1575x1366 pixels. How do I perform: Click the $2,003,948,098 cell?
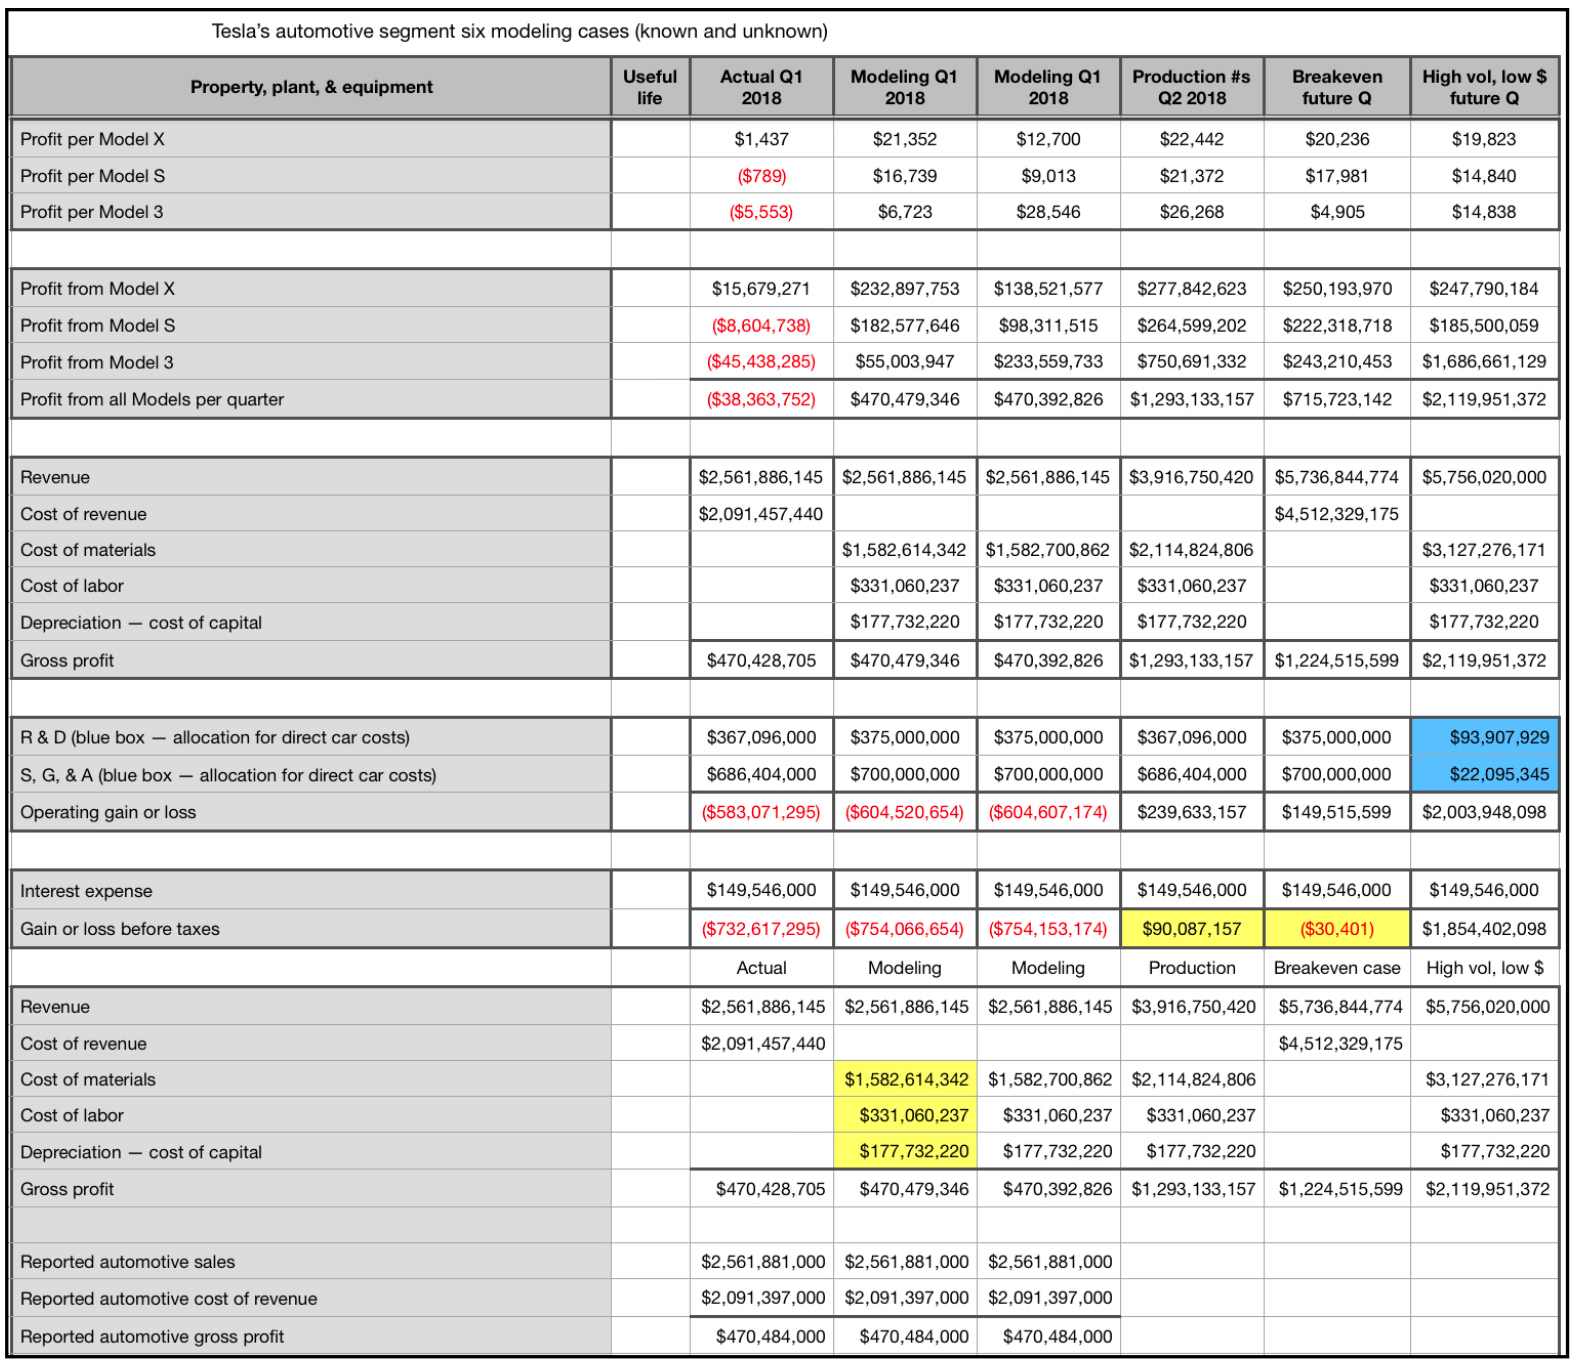tap(1484, 812)
